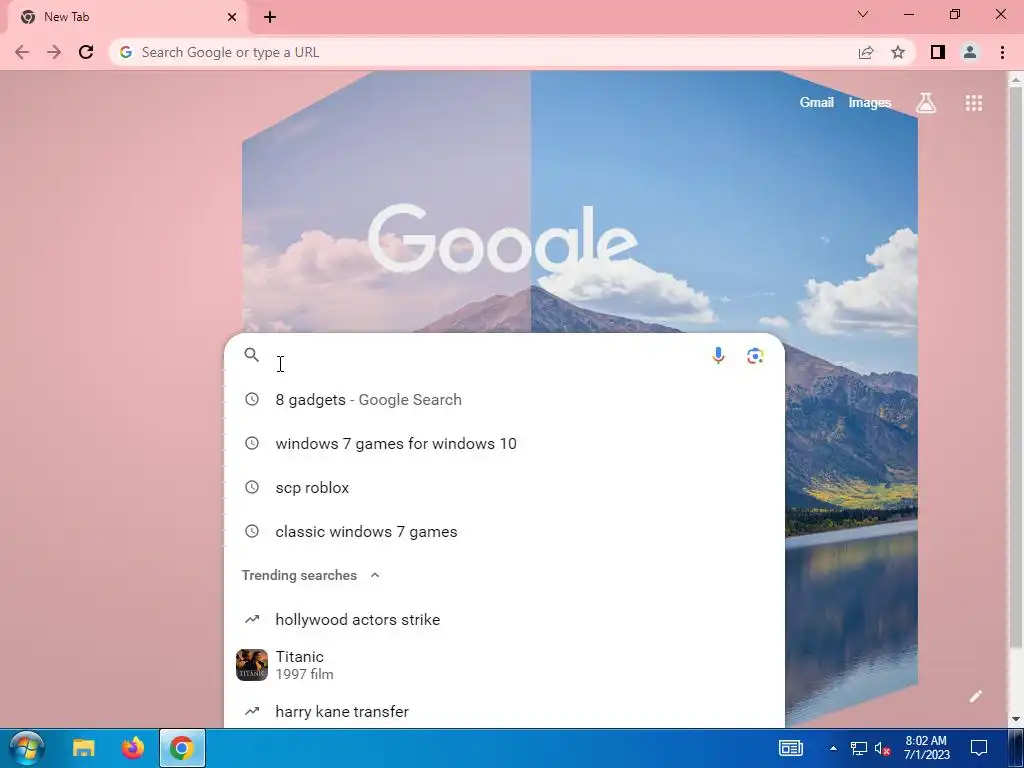Select trending 'hollywood actors strike'

504,620
